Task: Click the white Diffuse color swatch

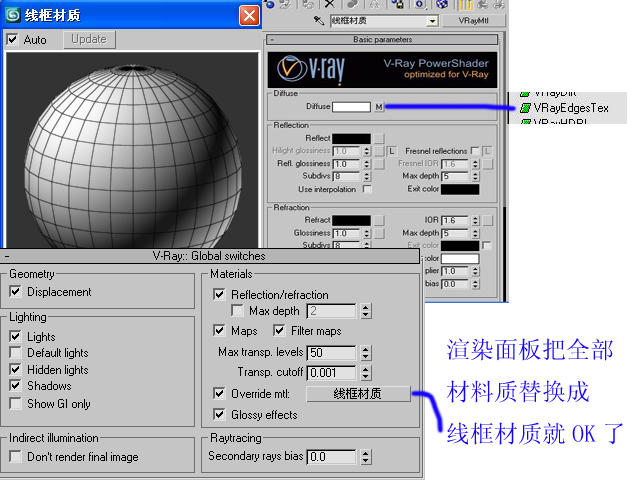Action: point(351,106)
